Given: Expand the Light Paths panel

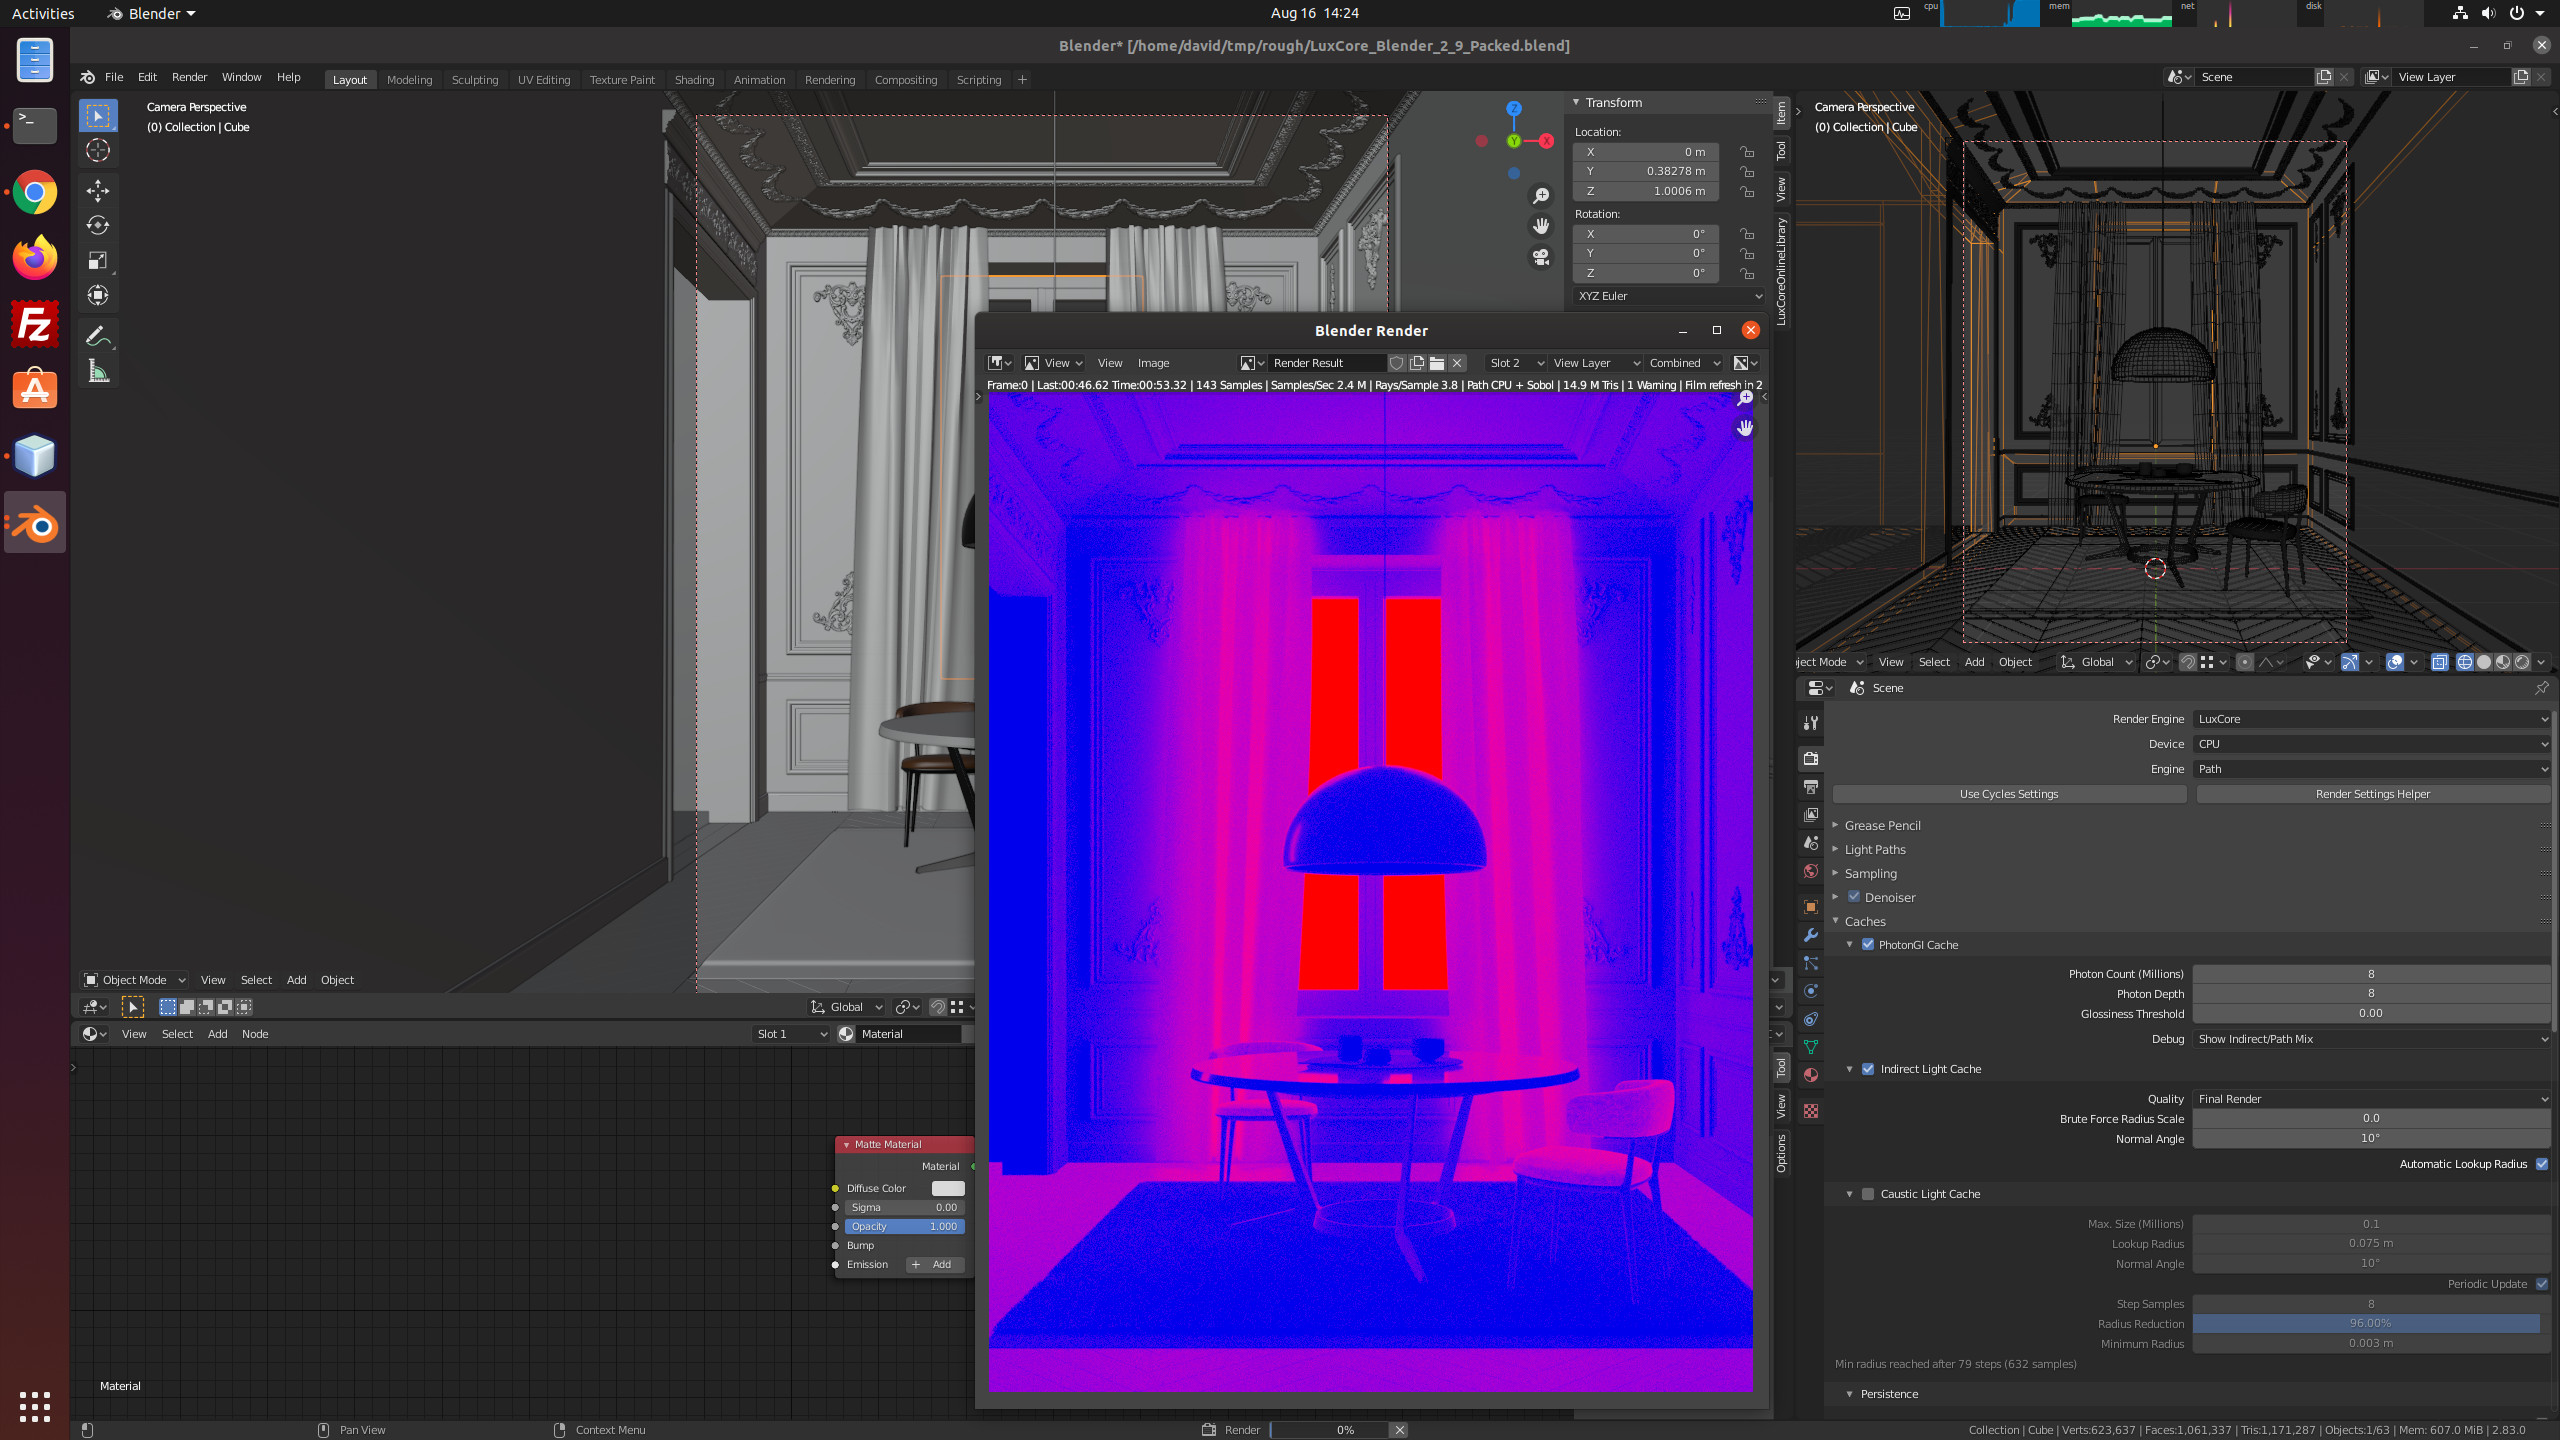Looking at the screenshot, I should pos(1875,849).
